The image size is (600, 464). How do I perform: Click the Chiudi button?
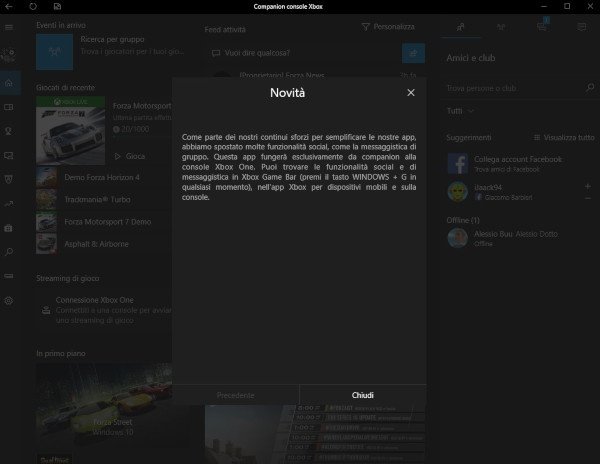click(362, 394)
